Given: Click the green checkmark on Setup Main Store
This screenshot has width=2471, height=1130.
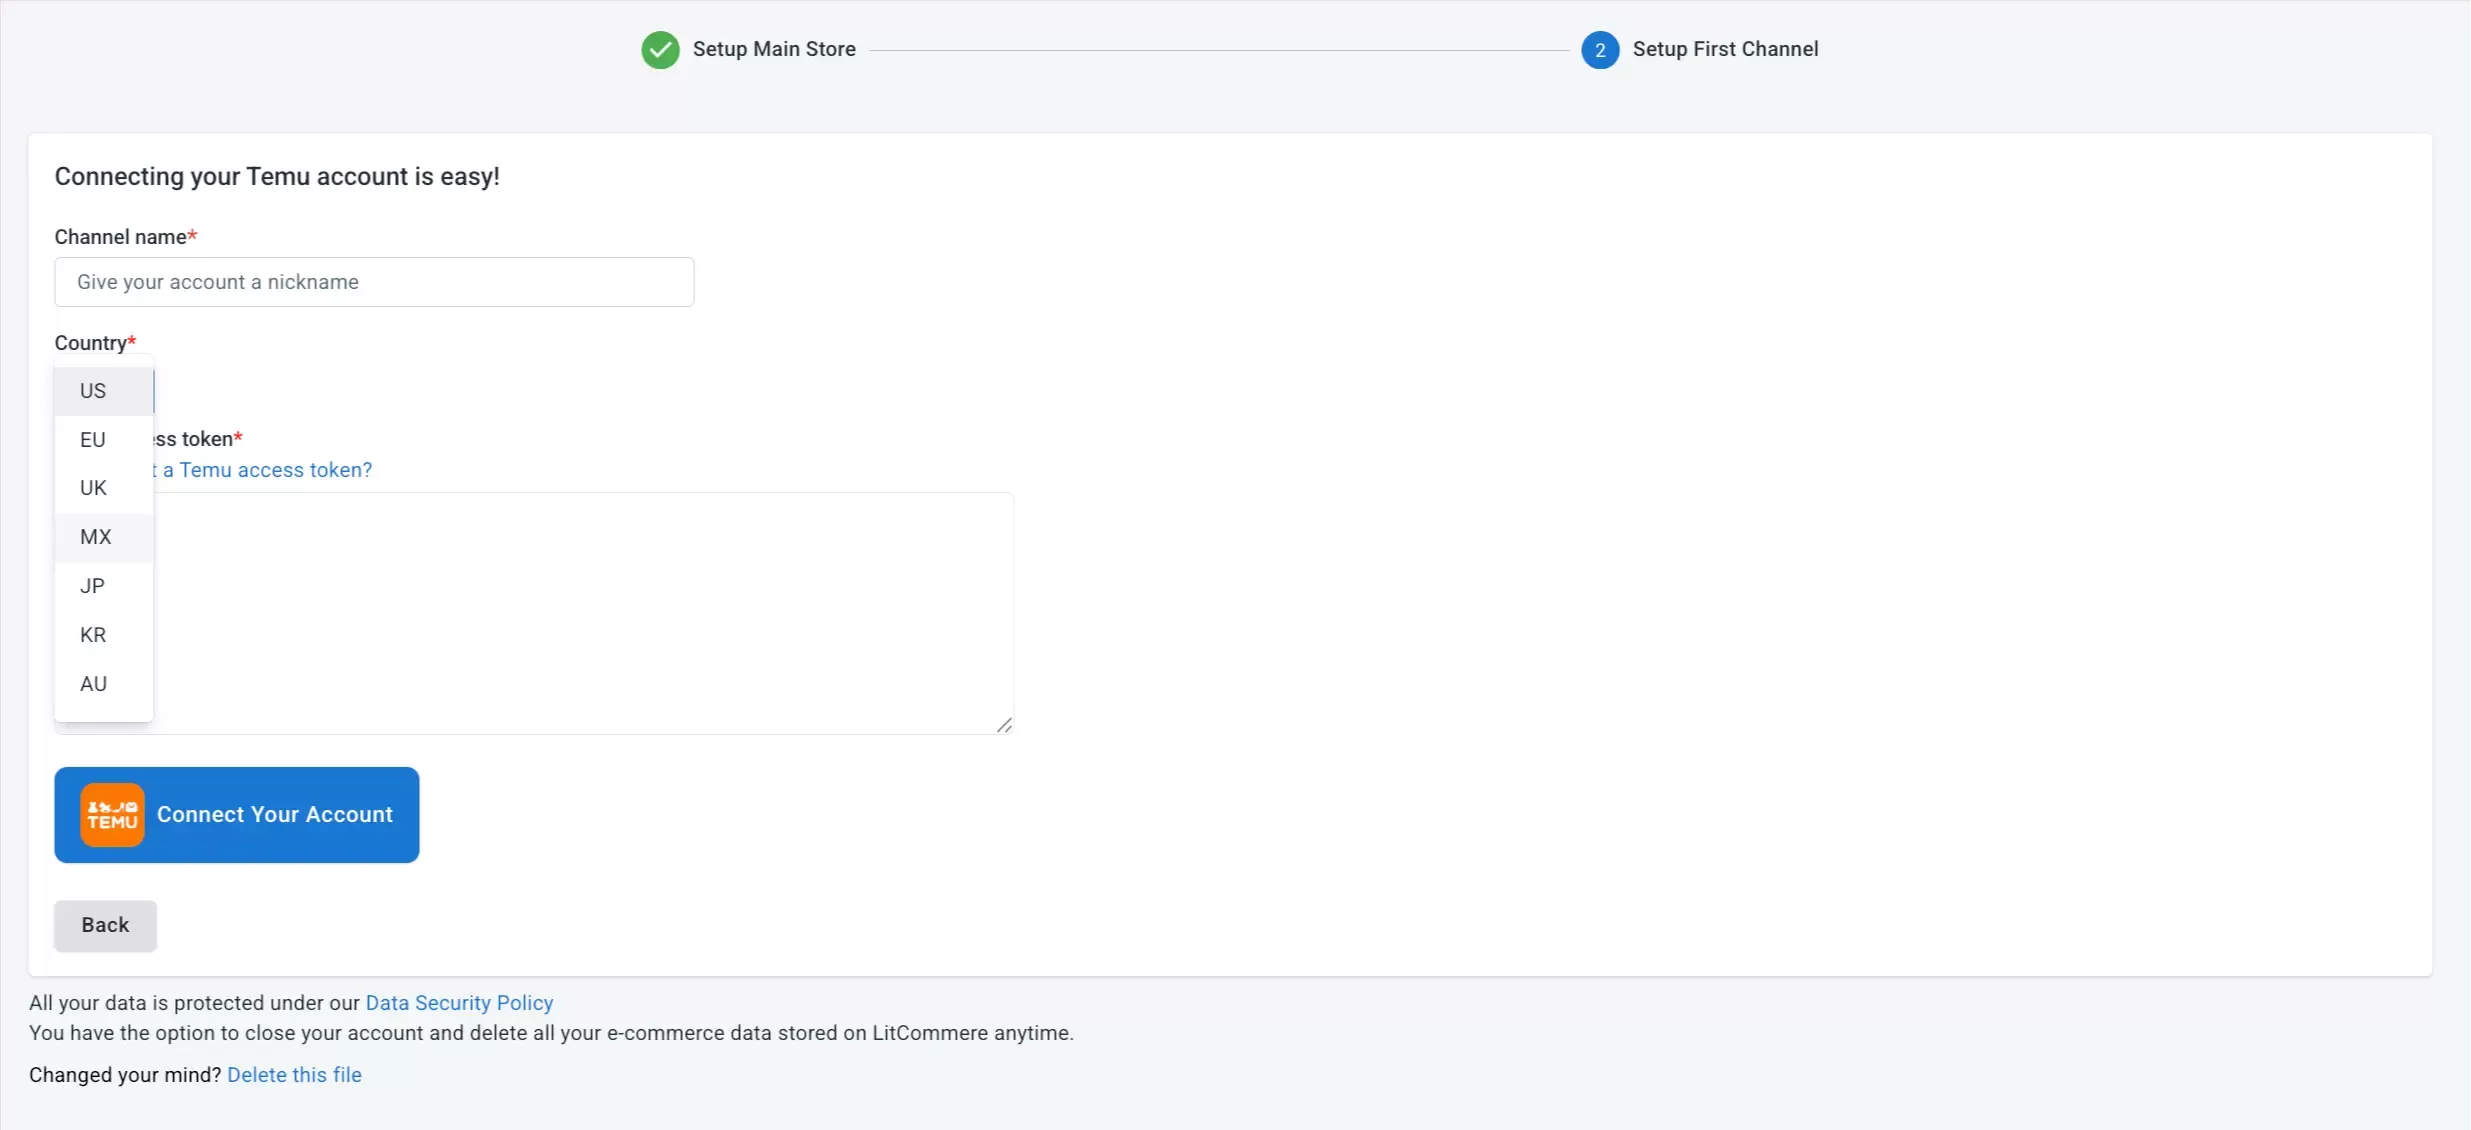Looking at the screenshot, I should (659, 48).
